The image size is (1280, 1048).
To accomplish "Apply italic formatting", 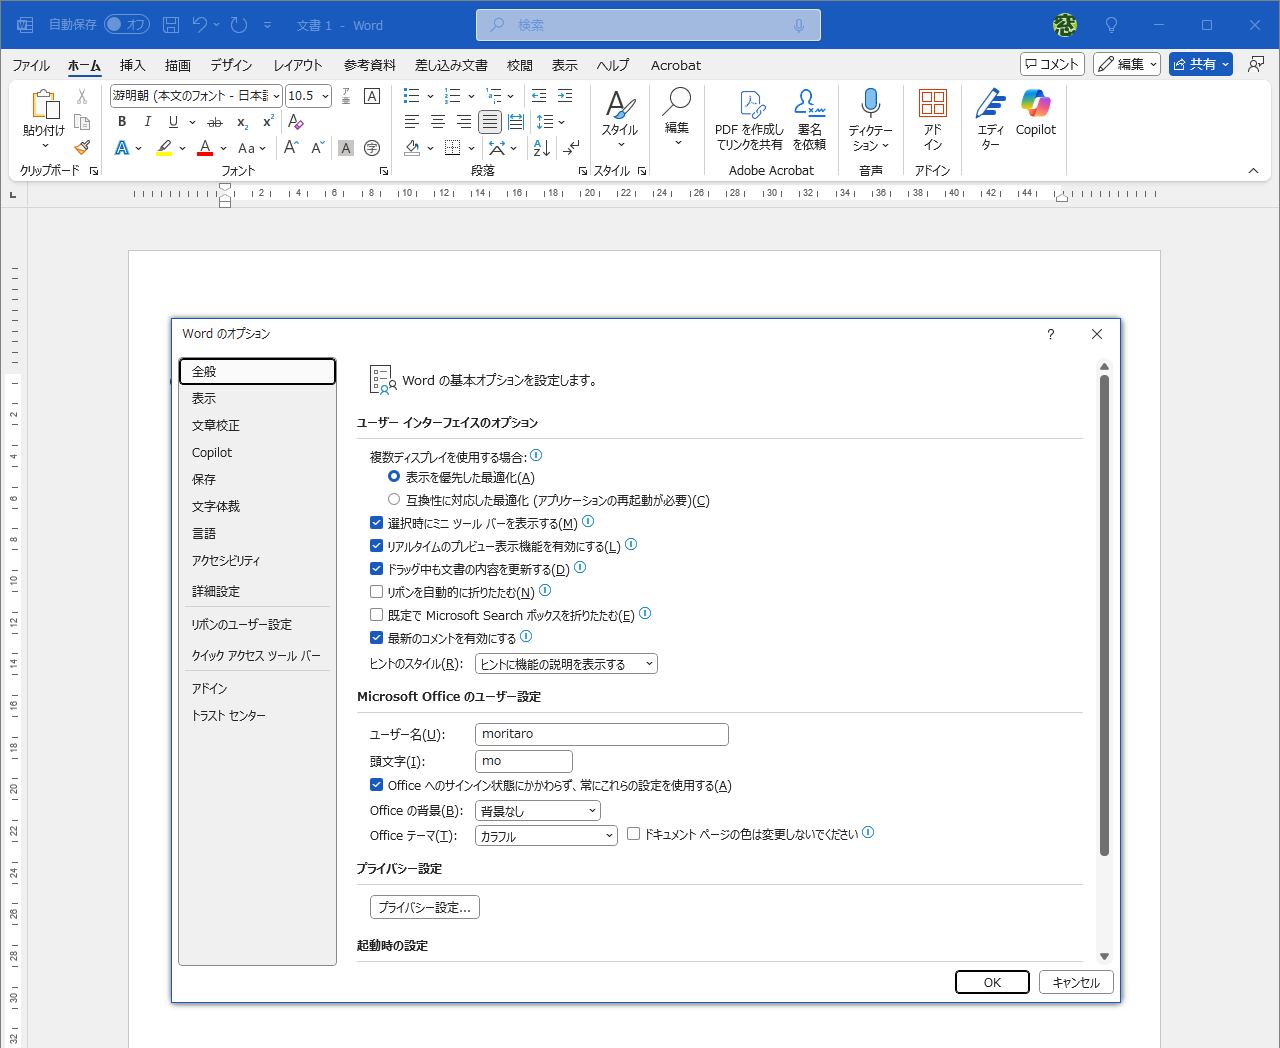I will click(147, 121).
